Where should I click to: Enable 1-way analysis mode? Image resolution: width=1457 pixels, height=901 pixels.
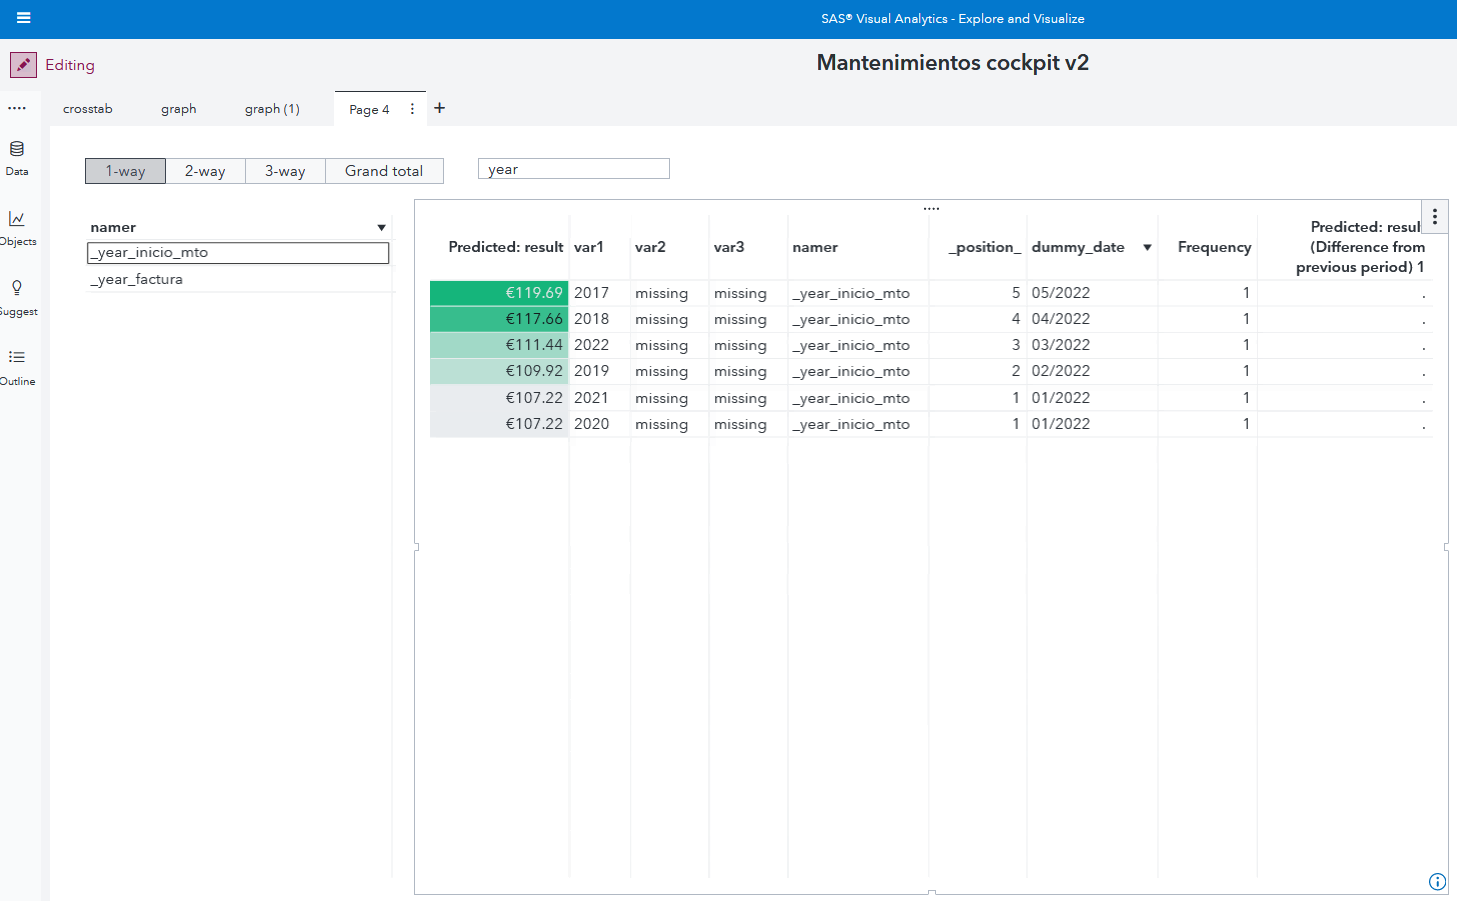125,170
